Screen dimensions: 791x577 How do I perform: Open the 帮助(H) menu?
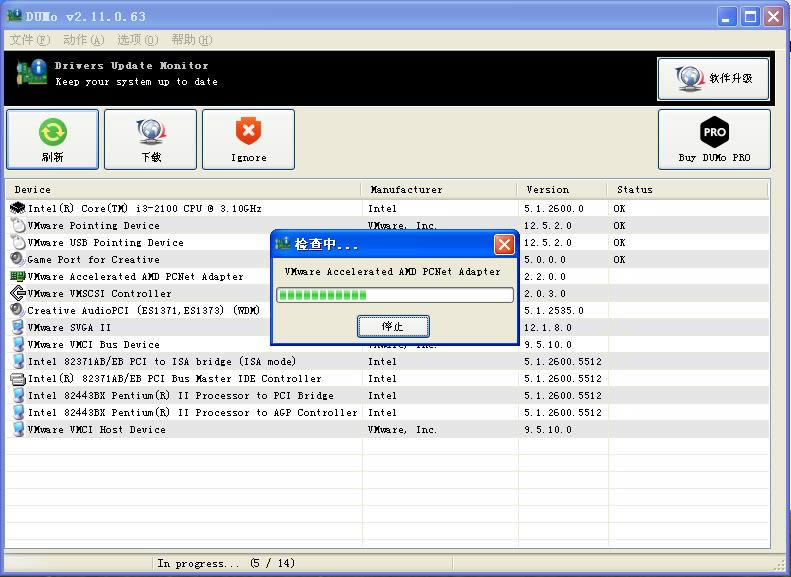192,39
